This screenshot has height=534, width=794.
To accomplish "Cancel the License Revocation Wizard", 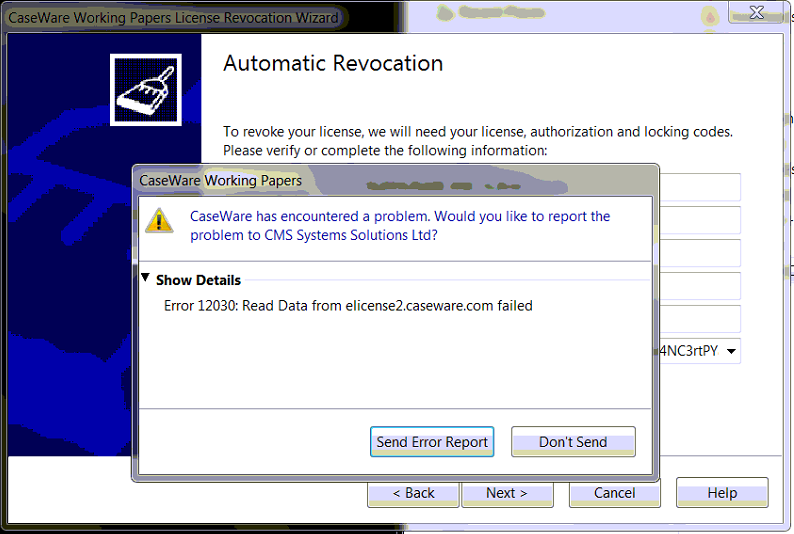I will click(615, 493).
